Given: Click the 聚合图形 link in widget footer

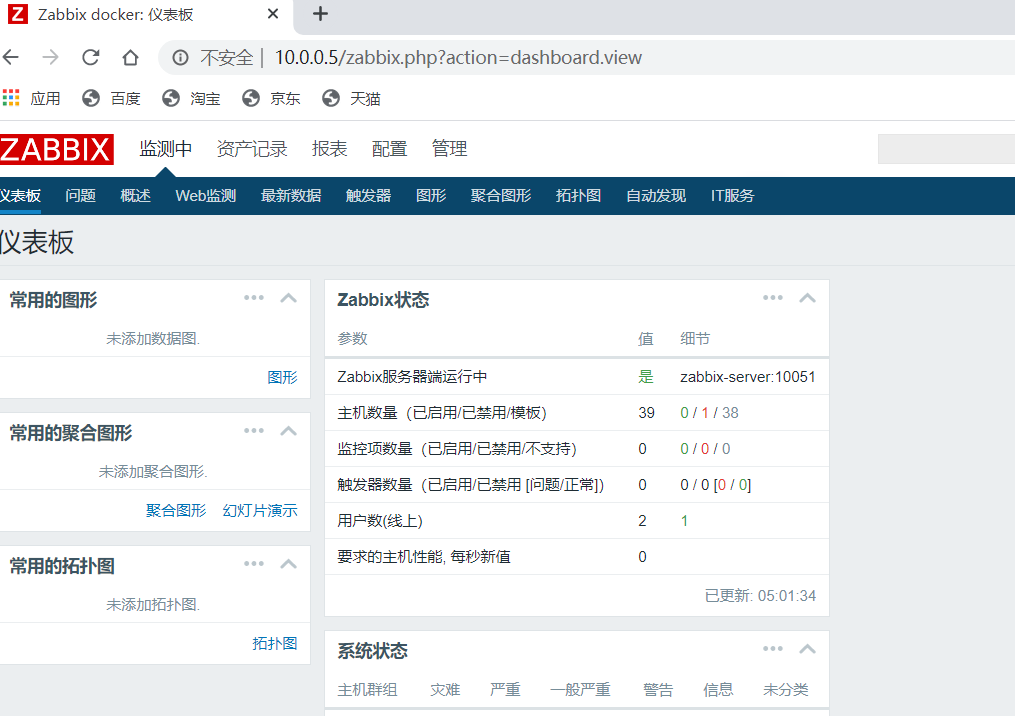Looking at the screenshot, I should [176, 511].
